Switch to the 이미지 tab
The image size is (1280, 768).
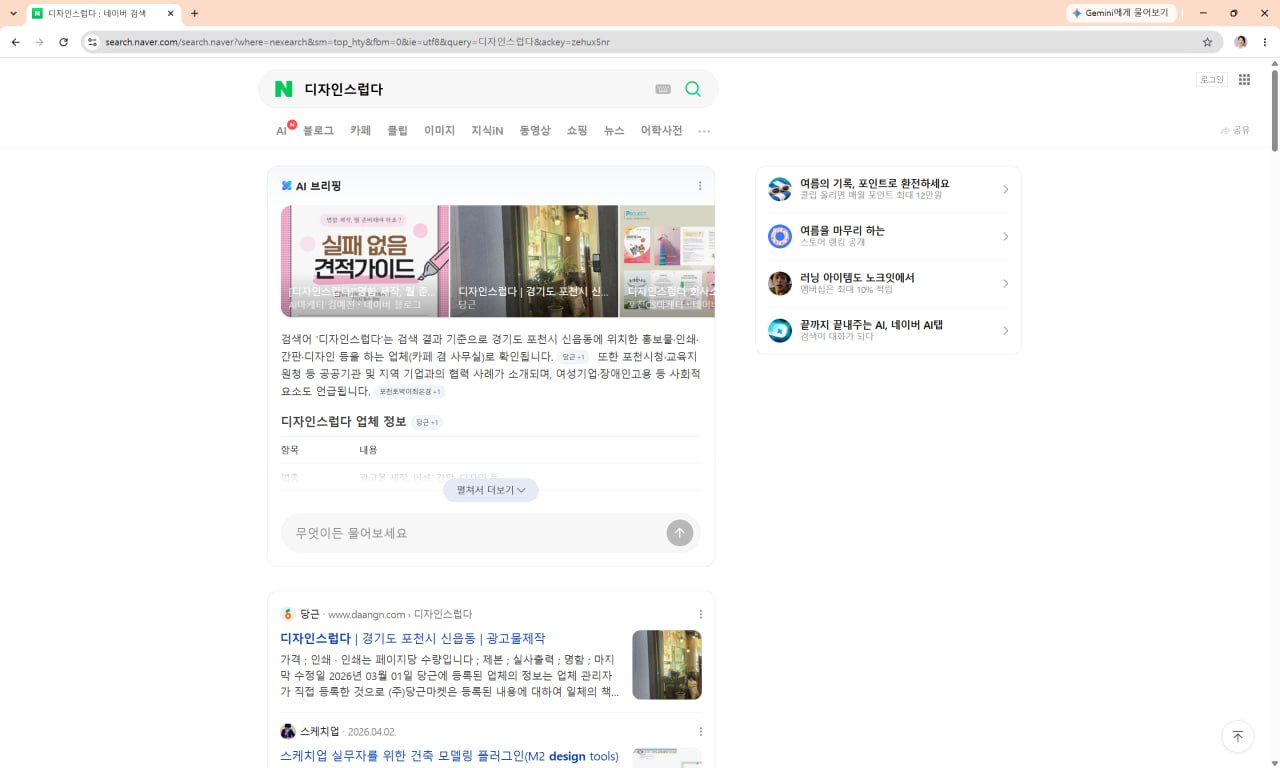[x=439, y=131]
